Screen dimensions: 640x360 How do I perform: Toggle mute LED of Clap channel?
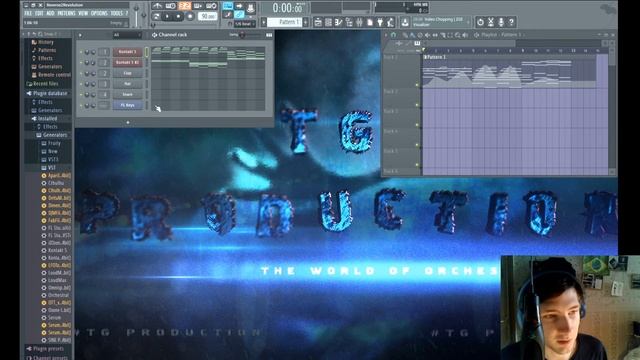pos(81,73)
